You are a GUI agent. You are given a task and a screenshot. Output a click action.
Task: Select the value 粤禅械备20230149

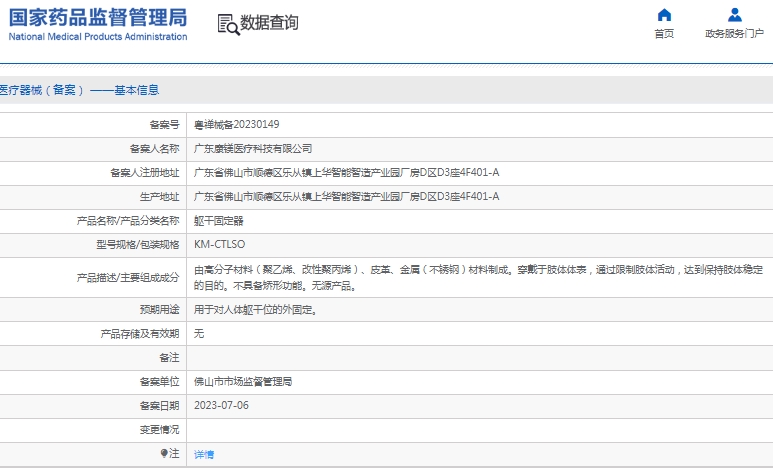tap(237, 124)
